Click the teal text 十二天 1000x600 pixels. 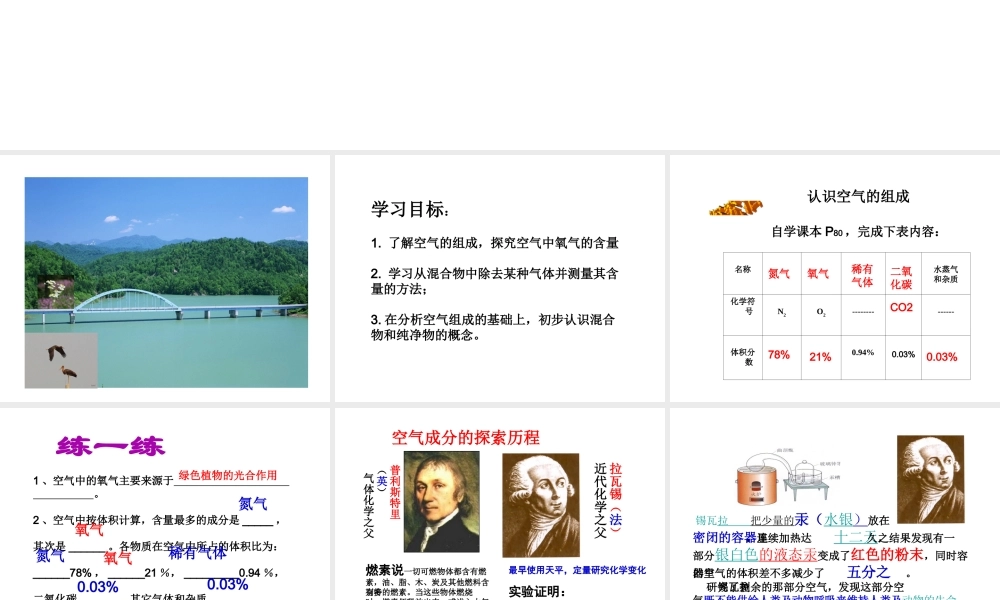[855, 537]
